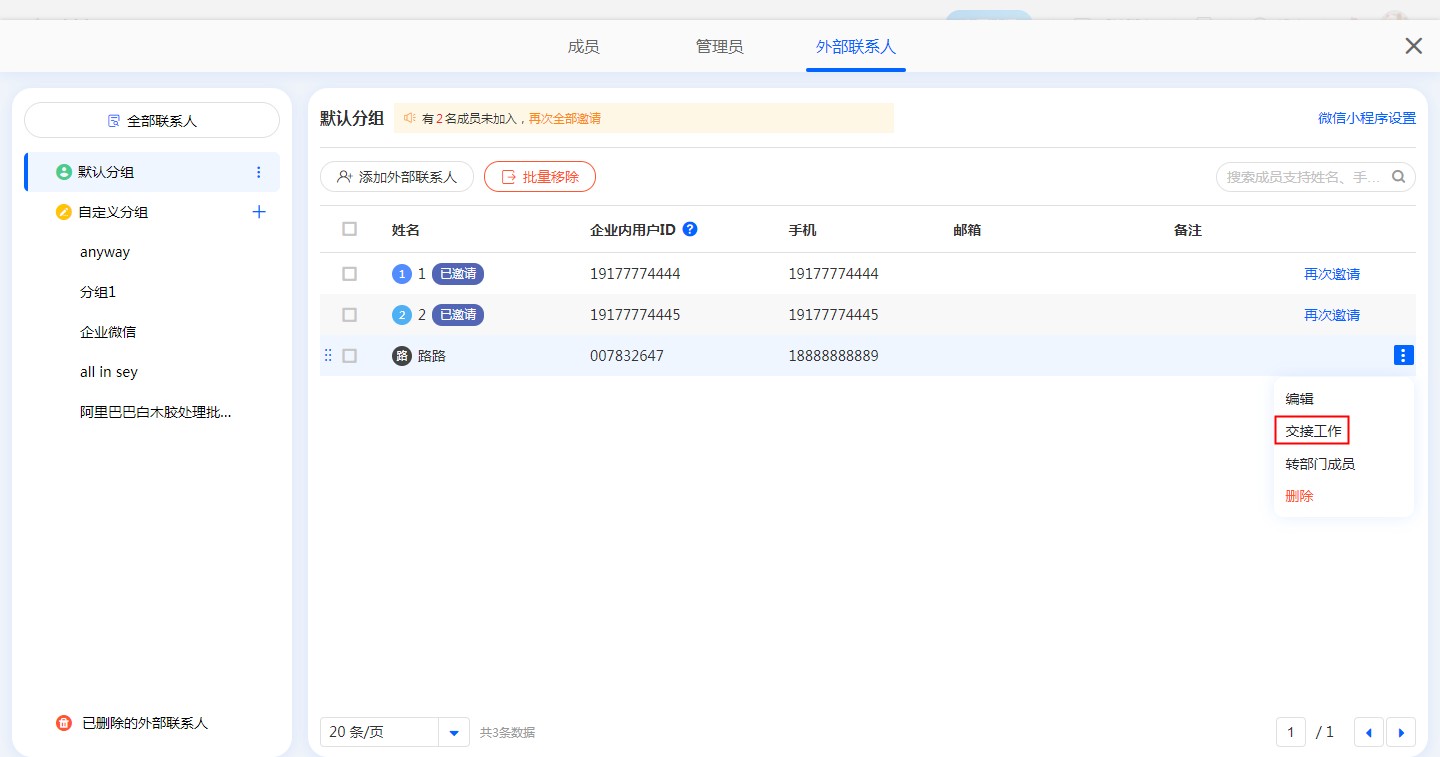This screenshot has width=1440, height=757.
Task: Go to the previous page arrow
Action: 1368,732
